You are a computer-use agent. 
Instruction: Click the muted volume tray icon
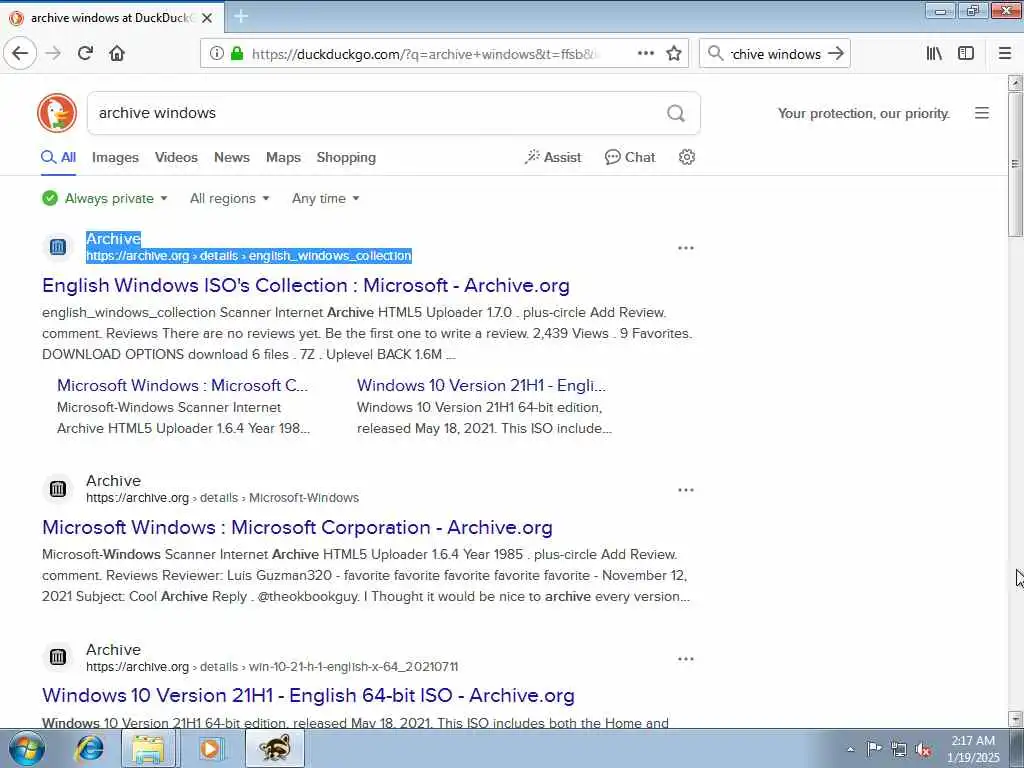click(923, 749)
